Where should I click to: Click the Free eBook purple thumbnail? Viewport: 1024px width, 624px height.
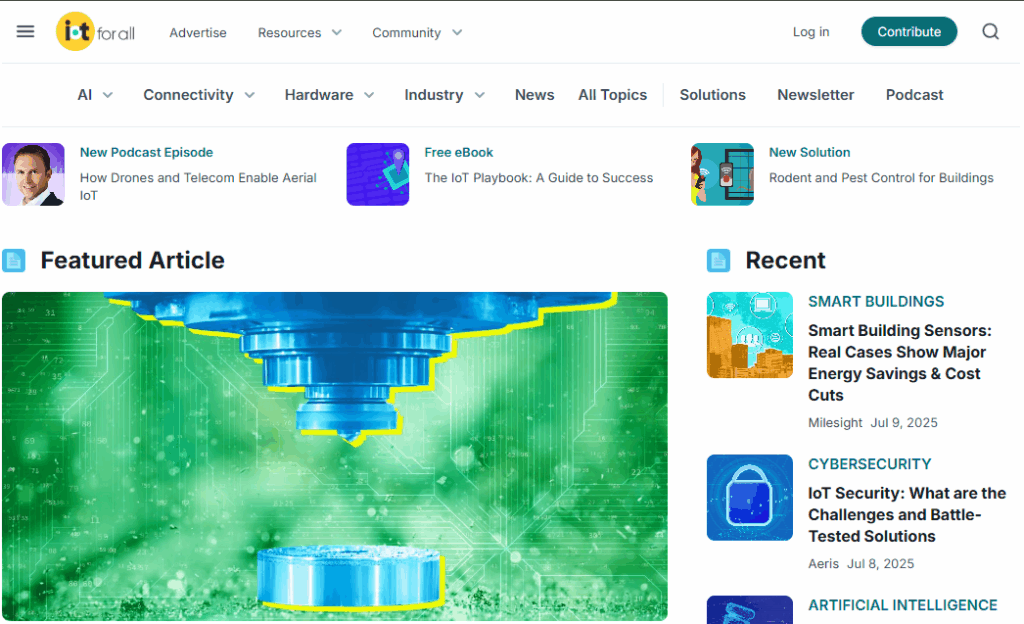point(377,174)
